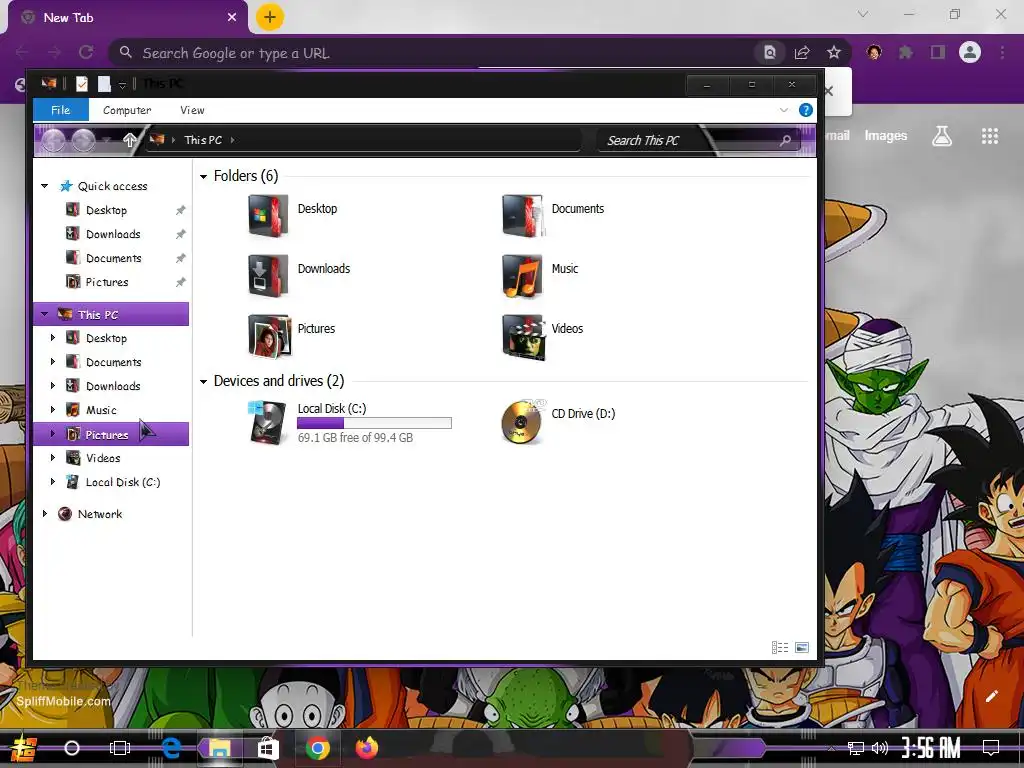Click New folder icon in quick access toolbar
Viewport: 1024px width, 768px height.
(104, 84)
